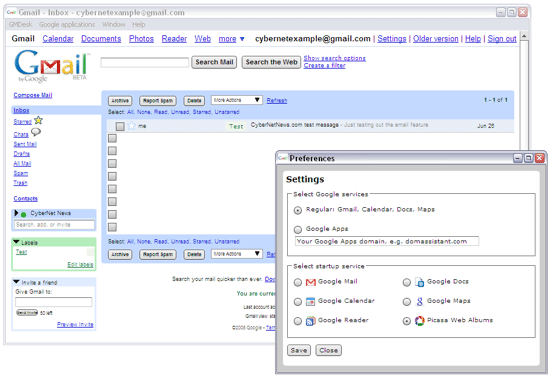Open the Test label
Image resolution: width=550 pixels, height=378 pixels.
(x=21, y=252)
